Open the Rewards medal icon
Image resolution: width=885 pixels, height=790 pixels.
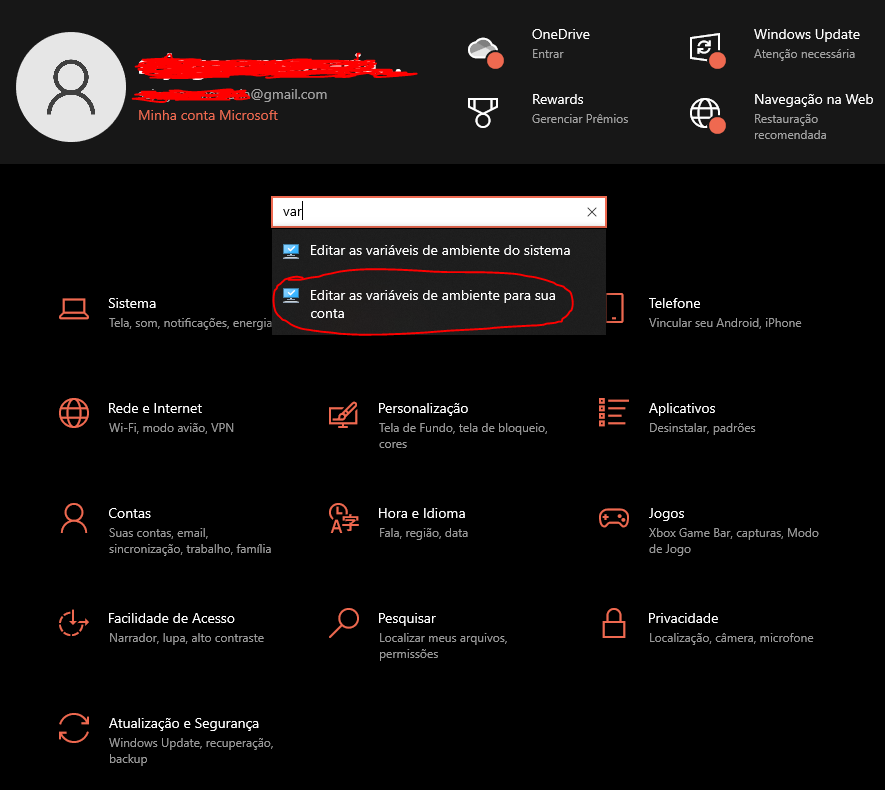(x=483, y=112)
